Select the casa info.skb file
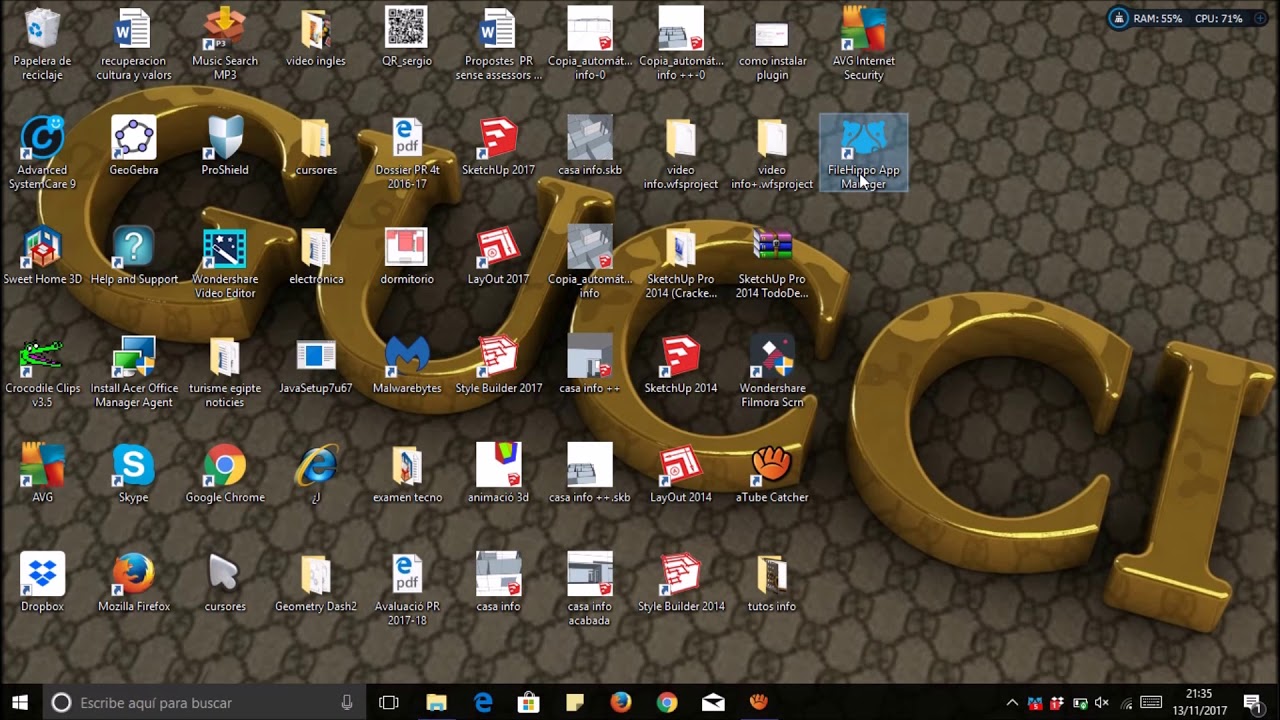The height and width of the screenshot is (720, 1280). [x=590, y=146]
